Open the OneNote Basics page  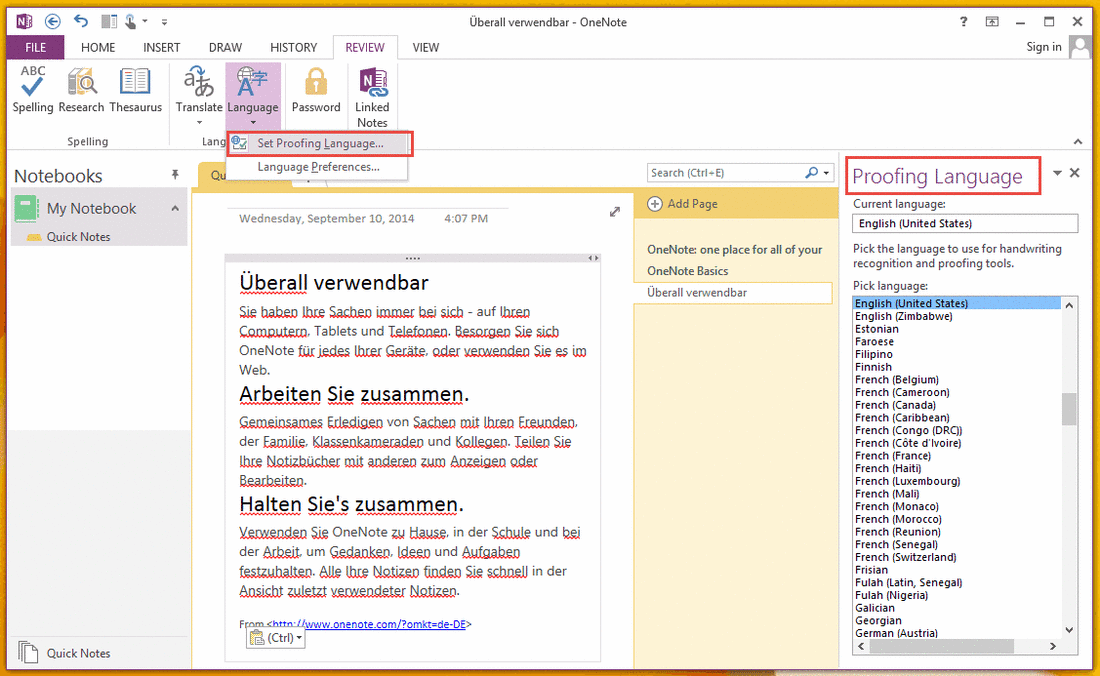point(688,271)
